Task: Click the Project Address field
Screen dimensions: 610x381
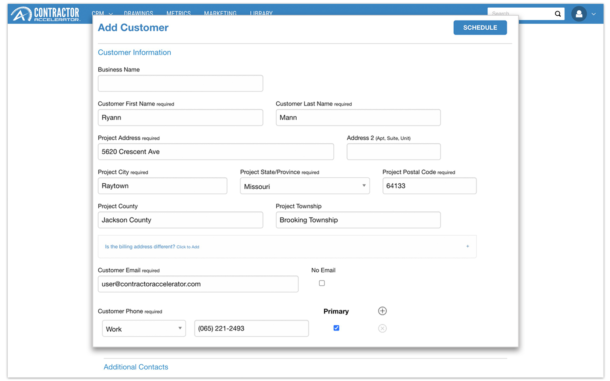Action: click(x=216, y=151)
